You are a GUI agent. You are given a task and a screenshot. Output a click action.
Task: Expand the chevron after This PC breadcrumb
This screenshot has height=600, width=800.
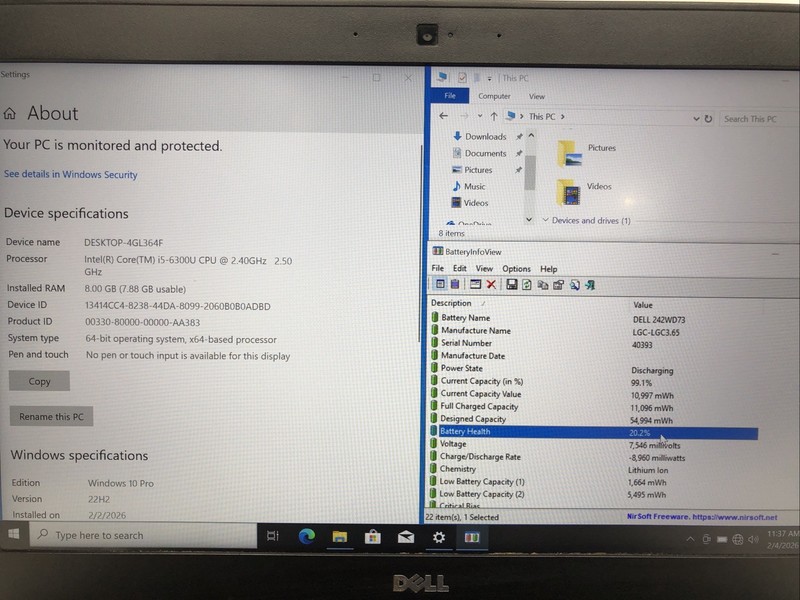pos(563,116)
